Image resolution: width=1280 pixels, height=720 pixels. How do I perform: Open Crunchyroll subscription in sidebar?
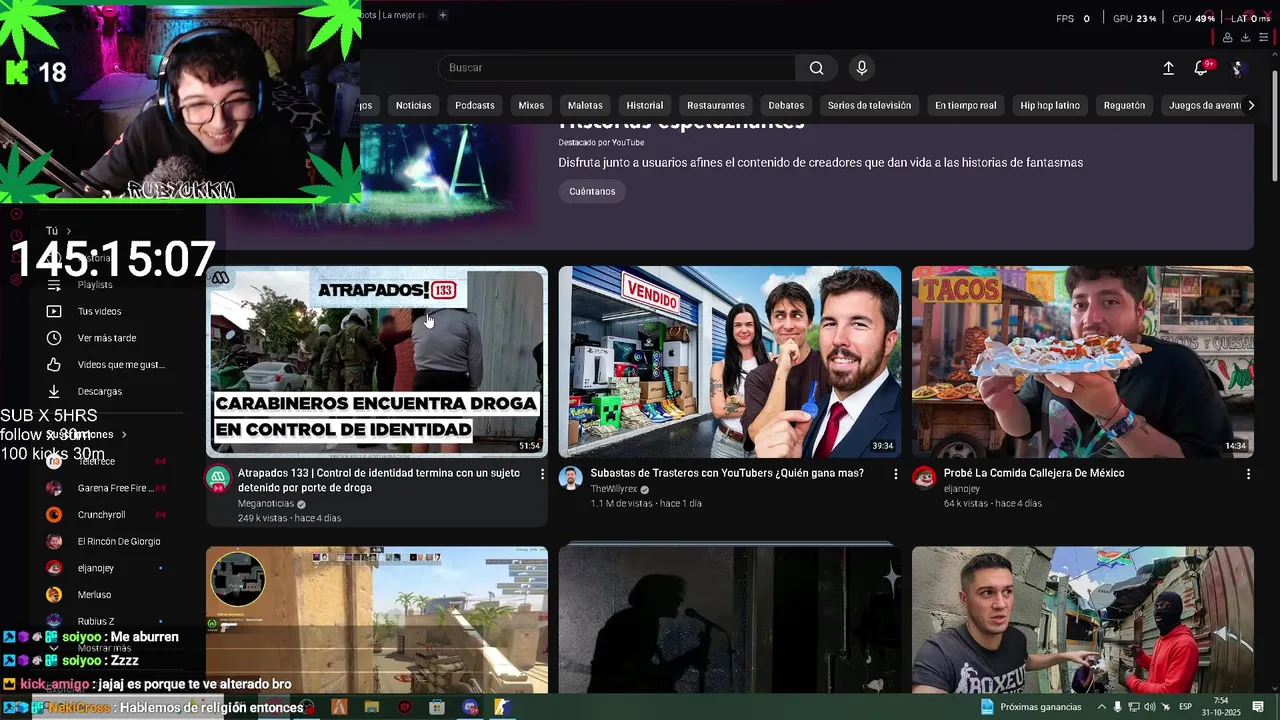click(101, 515)
